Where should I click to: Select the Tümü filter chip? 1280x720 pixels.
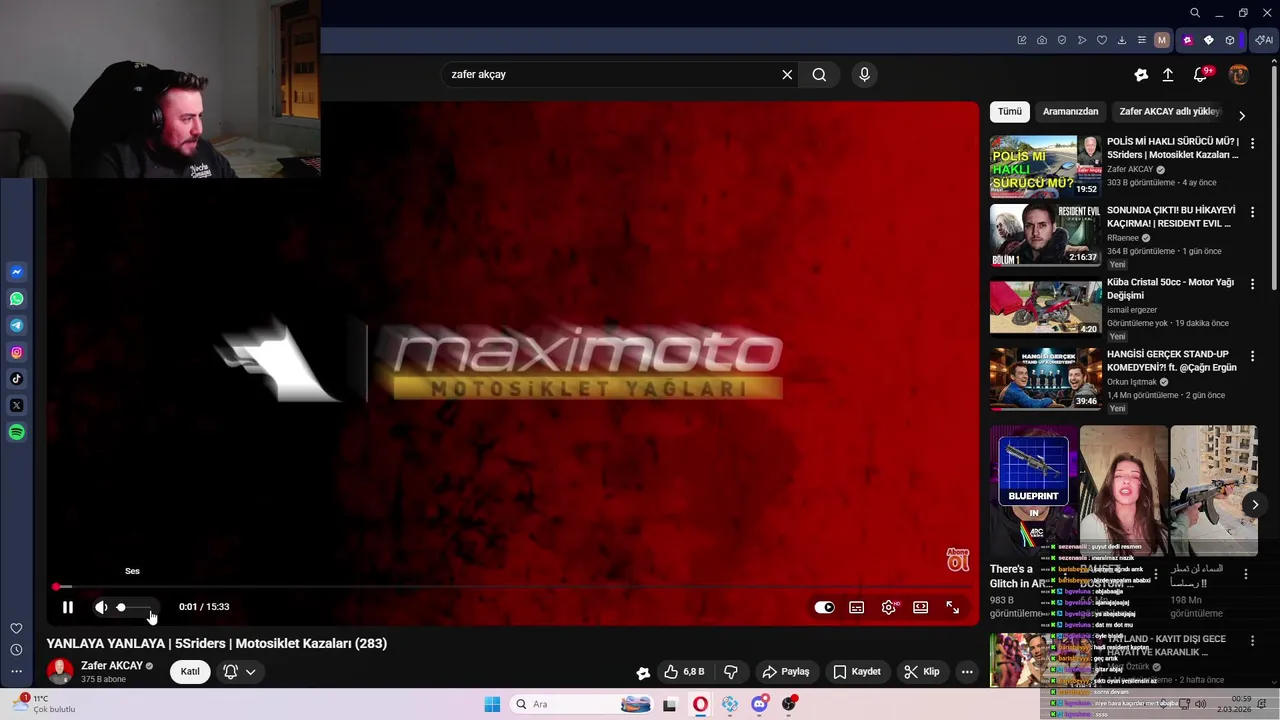[1010, 112]
